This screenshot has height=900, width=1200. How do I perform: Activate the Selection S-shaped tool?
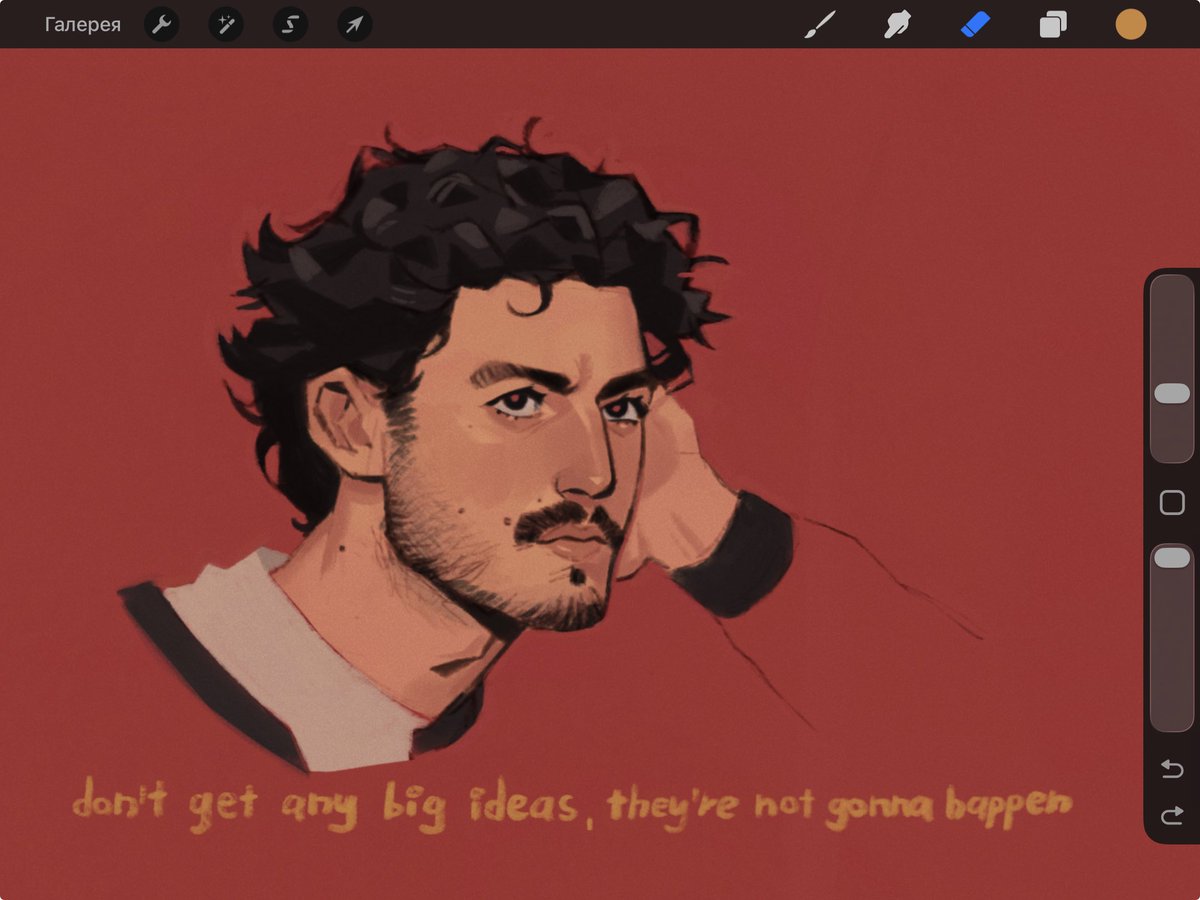(x=291, y=24)
